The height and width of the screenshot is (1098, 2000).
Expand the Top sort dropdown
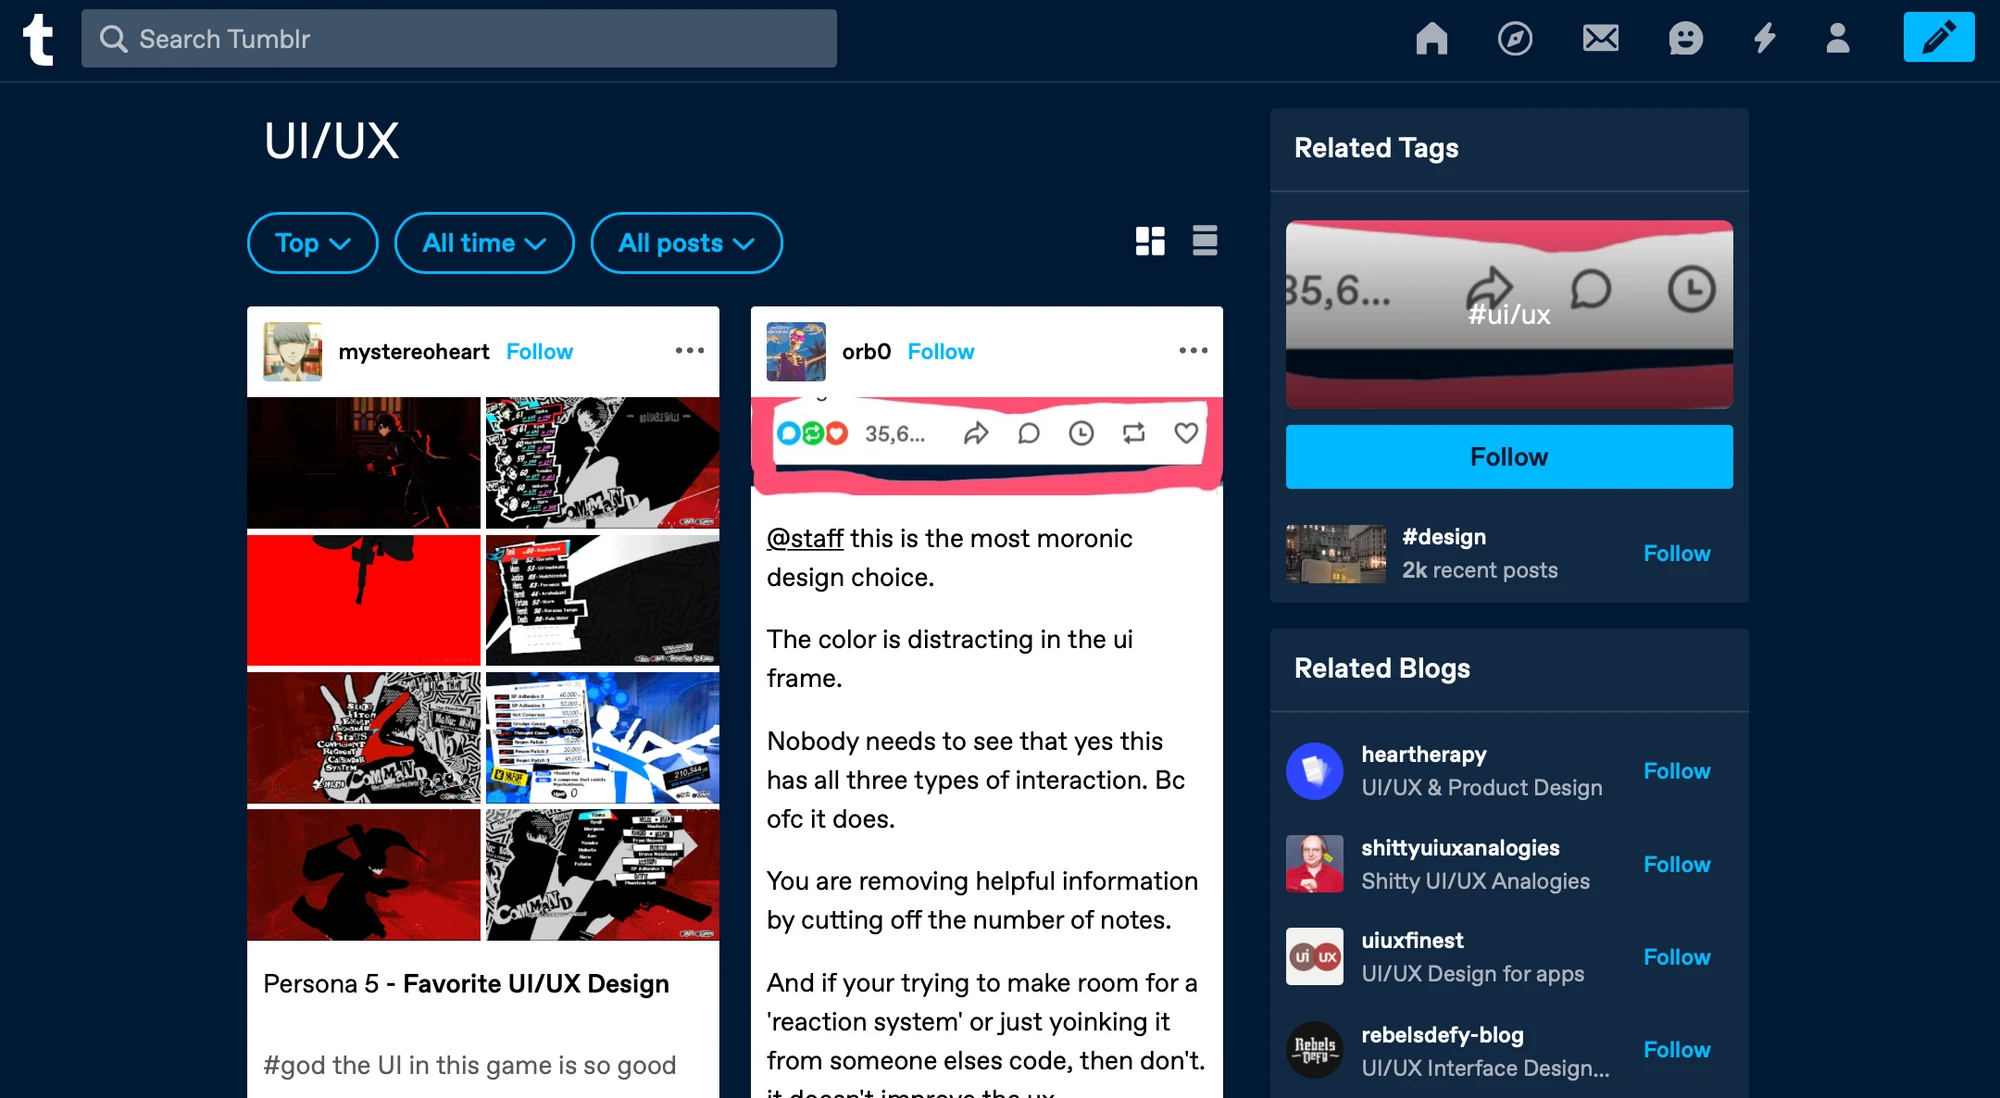312,243
